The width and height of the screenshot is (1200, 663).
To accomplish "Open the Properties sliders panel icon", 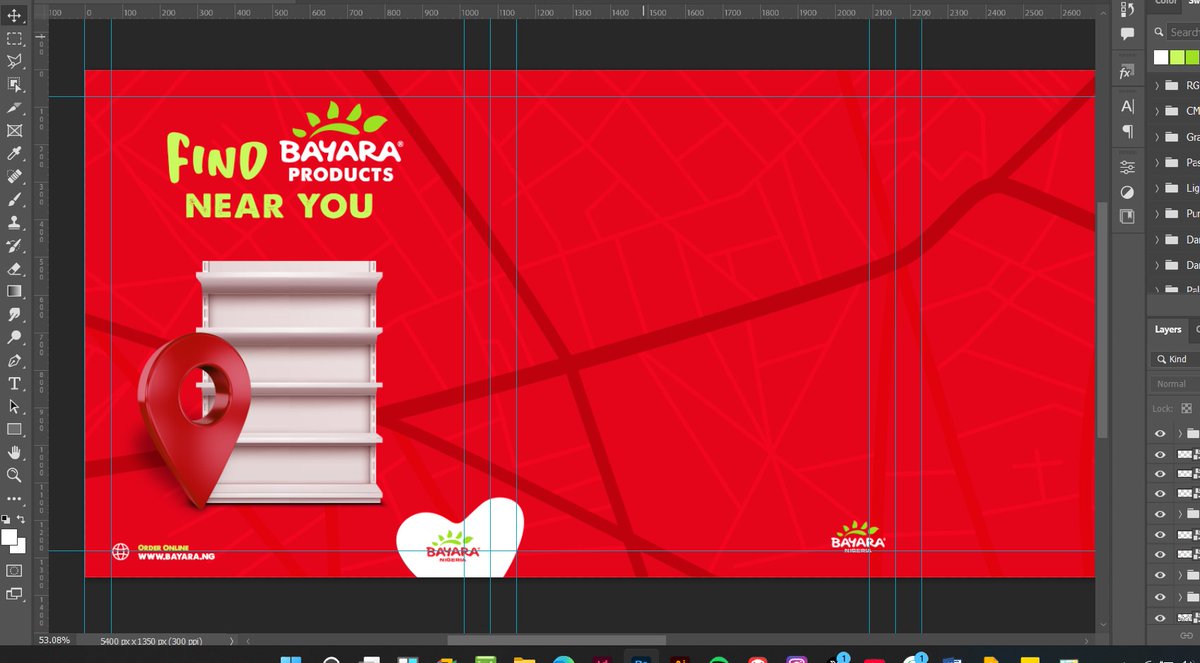I will tap(1127, 167).
